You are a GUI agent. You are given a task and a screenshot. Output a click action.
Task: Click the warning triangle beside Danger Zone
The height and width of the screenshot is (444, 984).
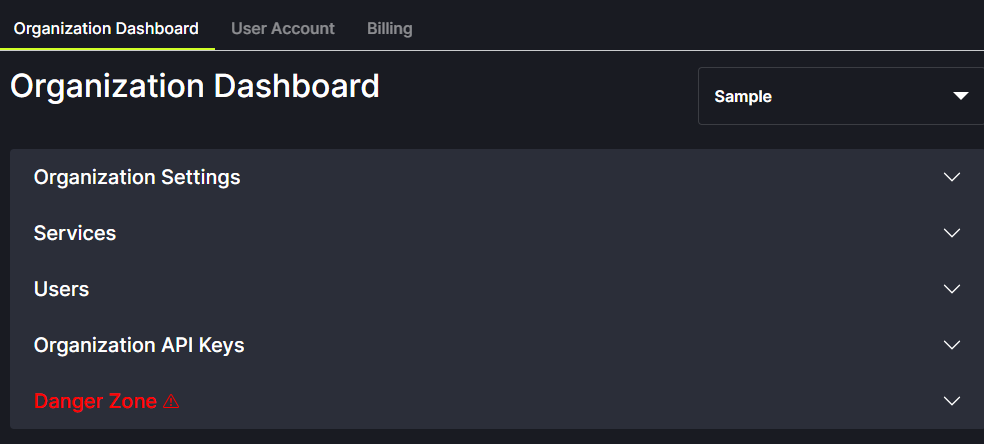[x=171, y=401]
